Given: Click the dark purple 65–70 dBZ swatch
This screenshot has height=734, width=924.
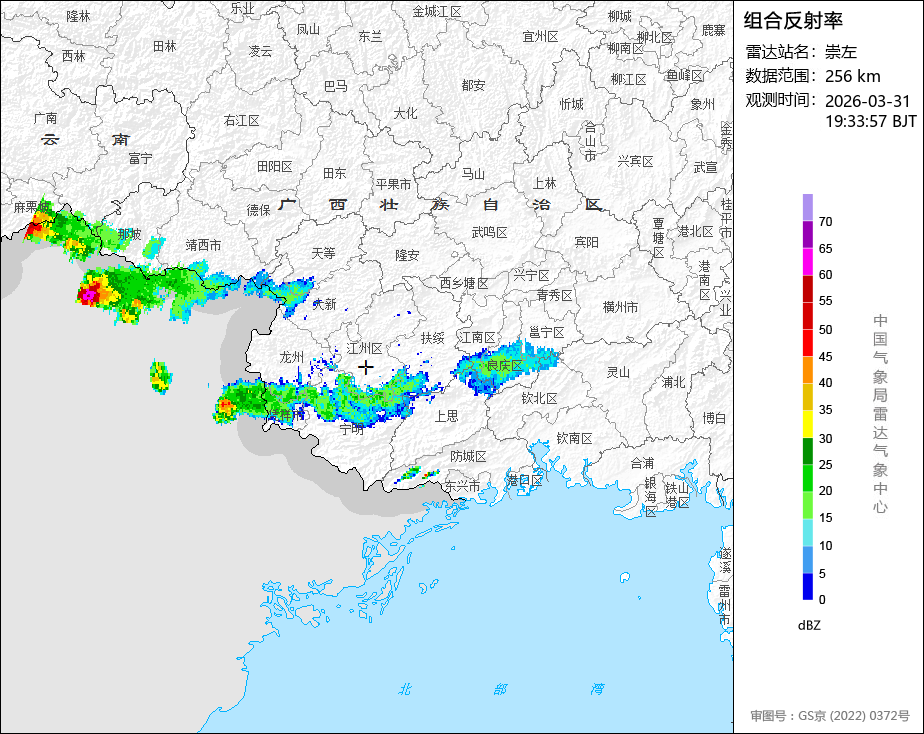Looking at the screenshot, I should tap(807, 234).
